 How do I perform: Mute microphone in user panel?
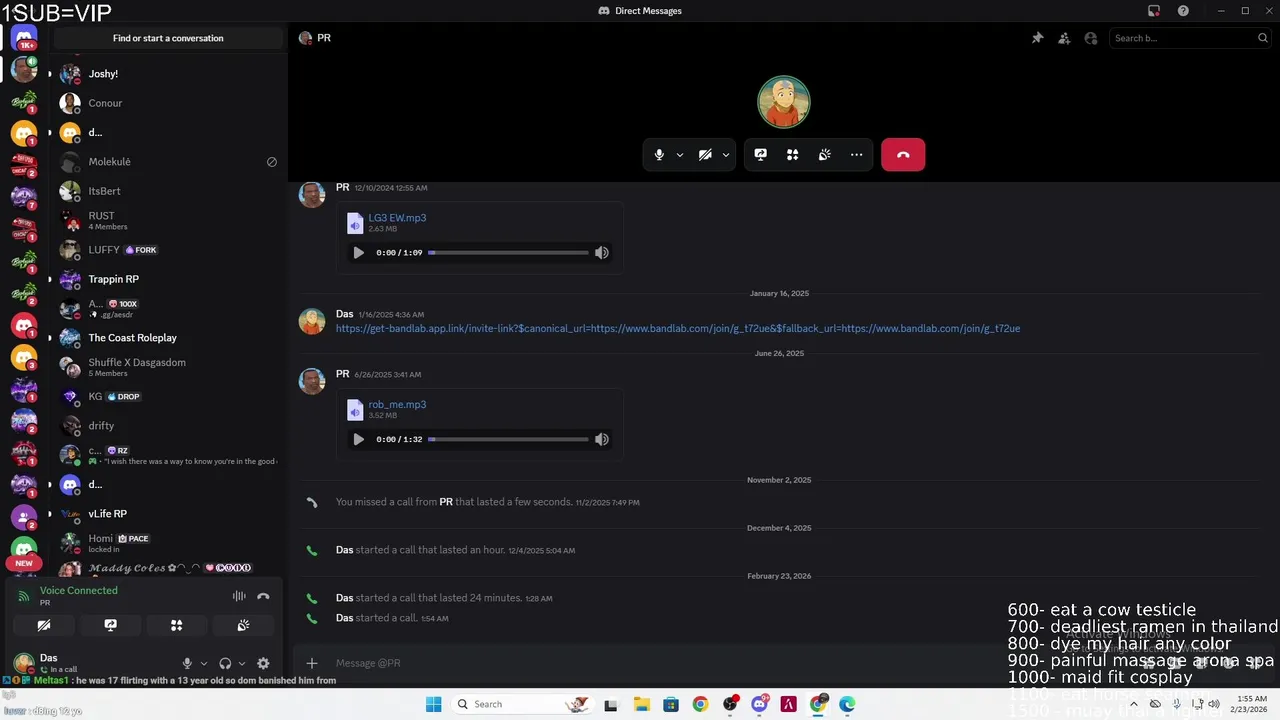(x=187, y=663)
